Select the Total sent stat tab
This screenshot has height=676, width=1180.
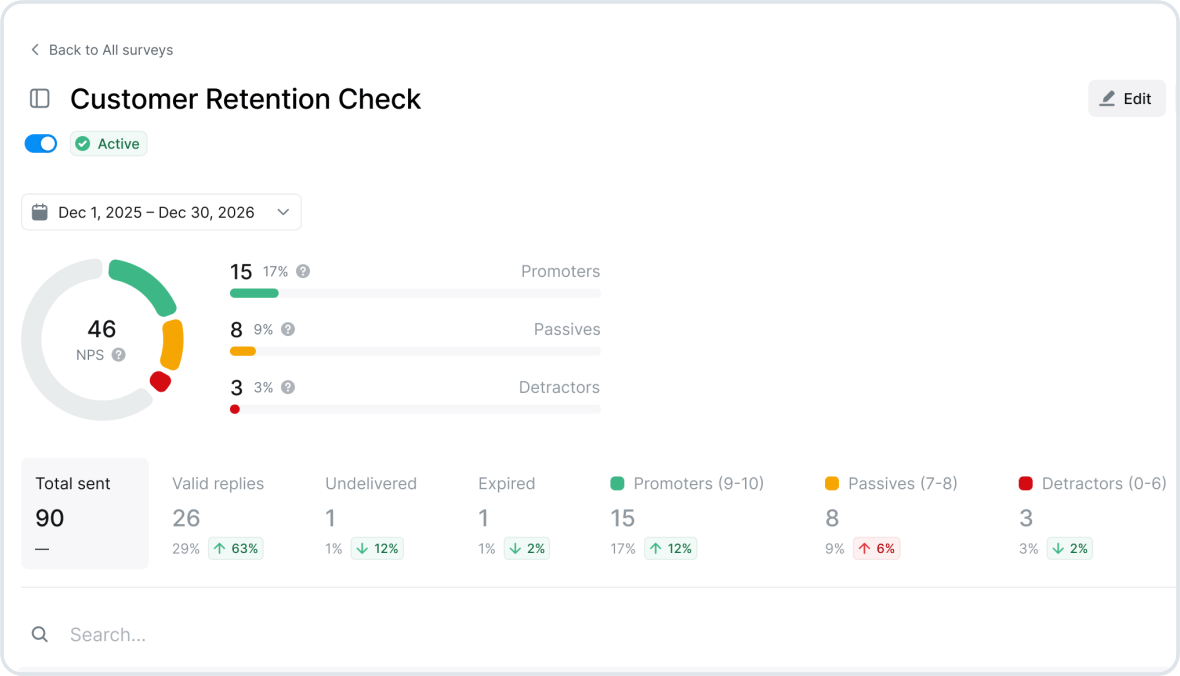coord(84,513)
